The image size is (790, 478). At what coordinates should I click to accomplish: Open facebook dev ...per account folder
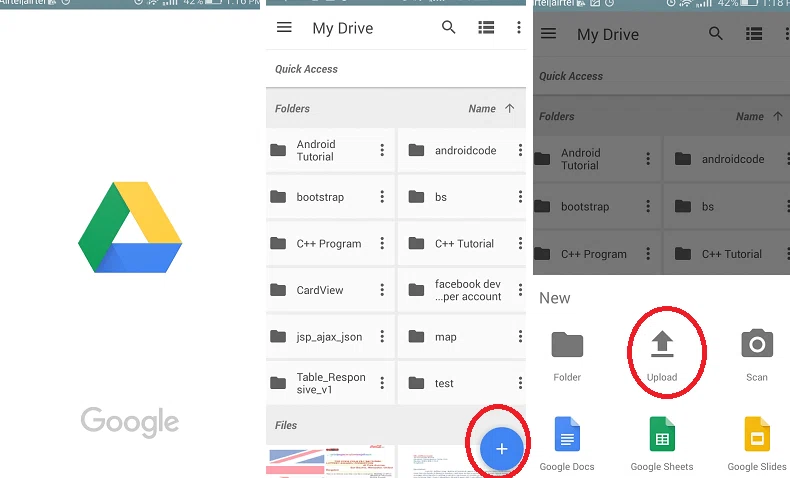pos(462,290)
